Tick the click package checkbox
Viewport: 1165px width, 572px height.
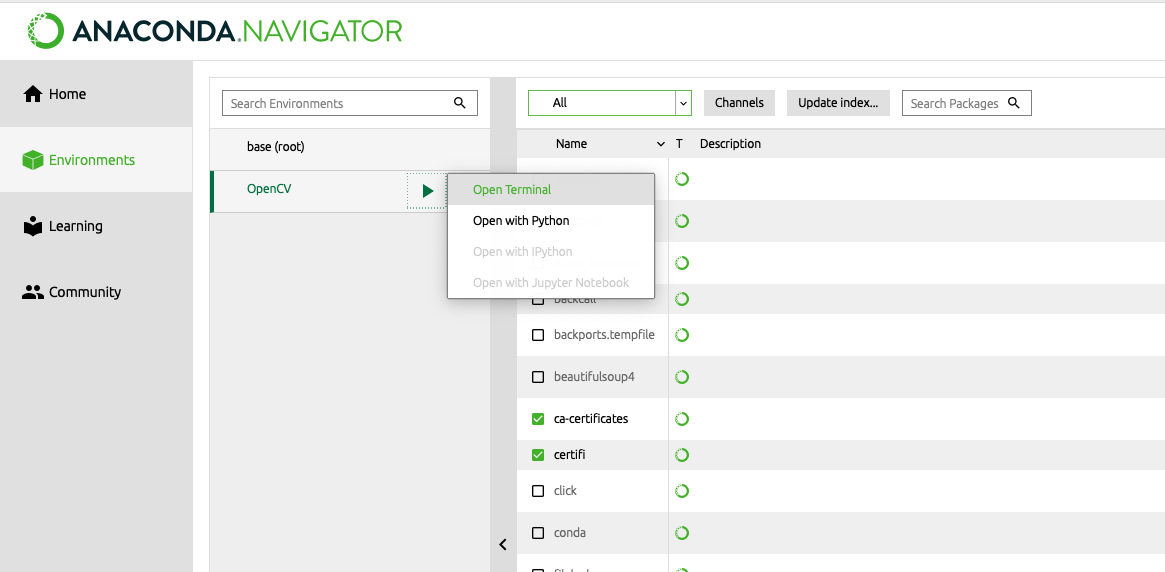pyautogui.click(x=538, y=491)
